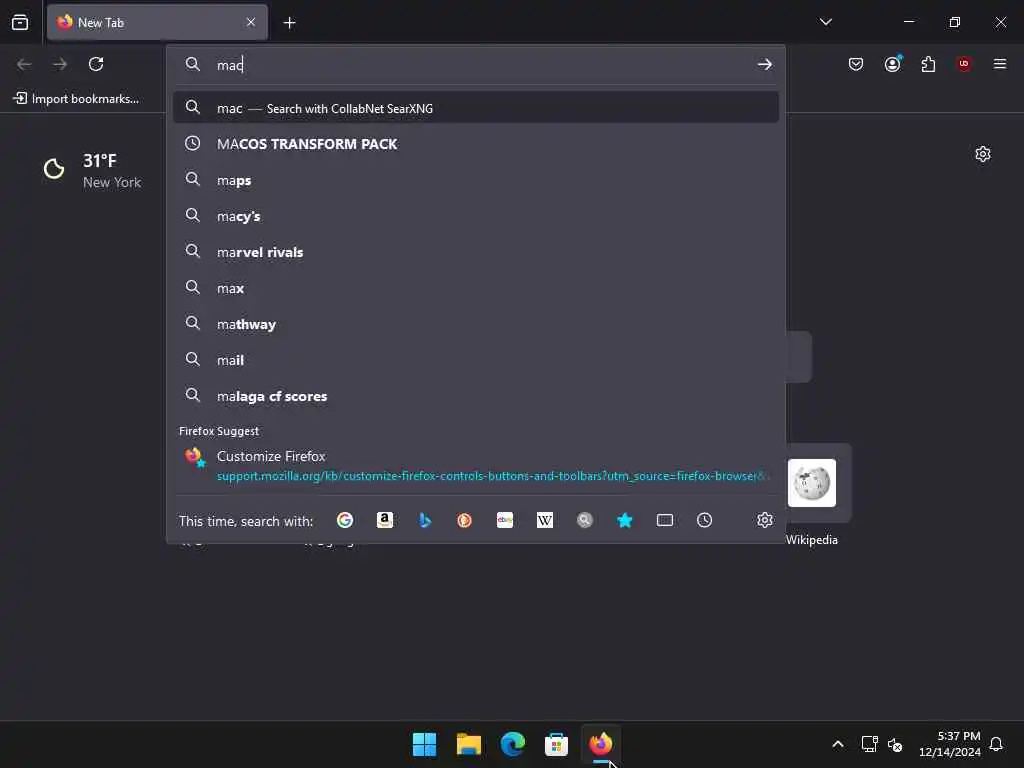Search bookmarks with star icon

624,520
